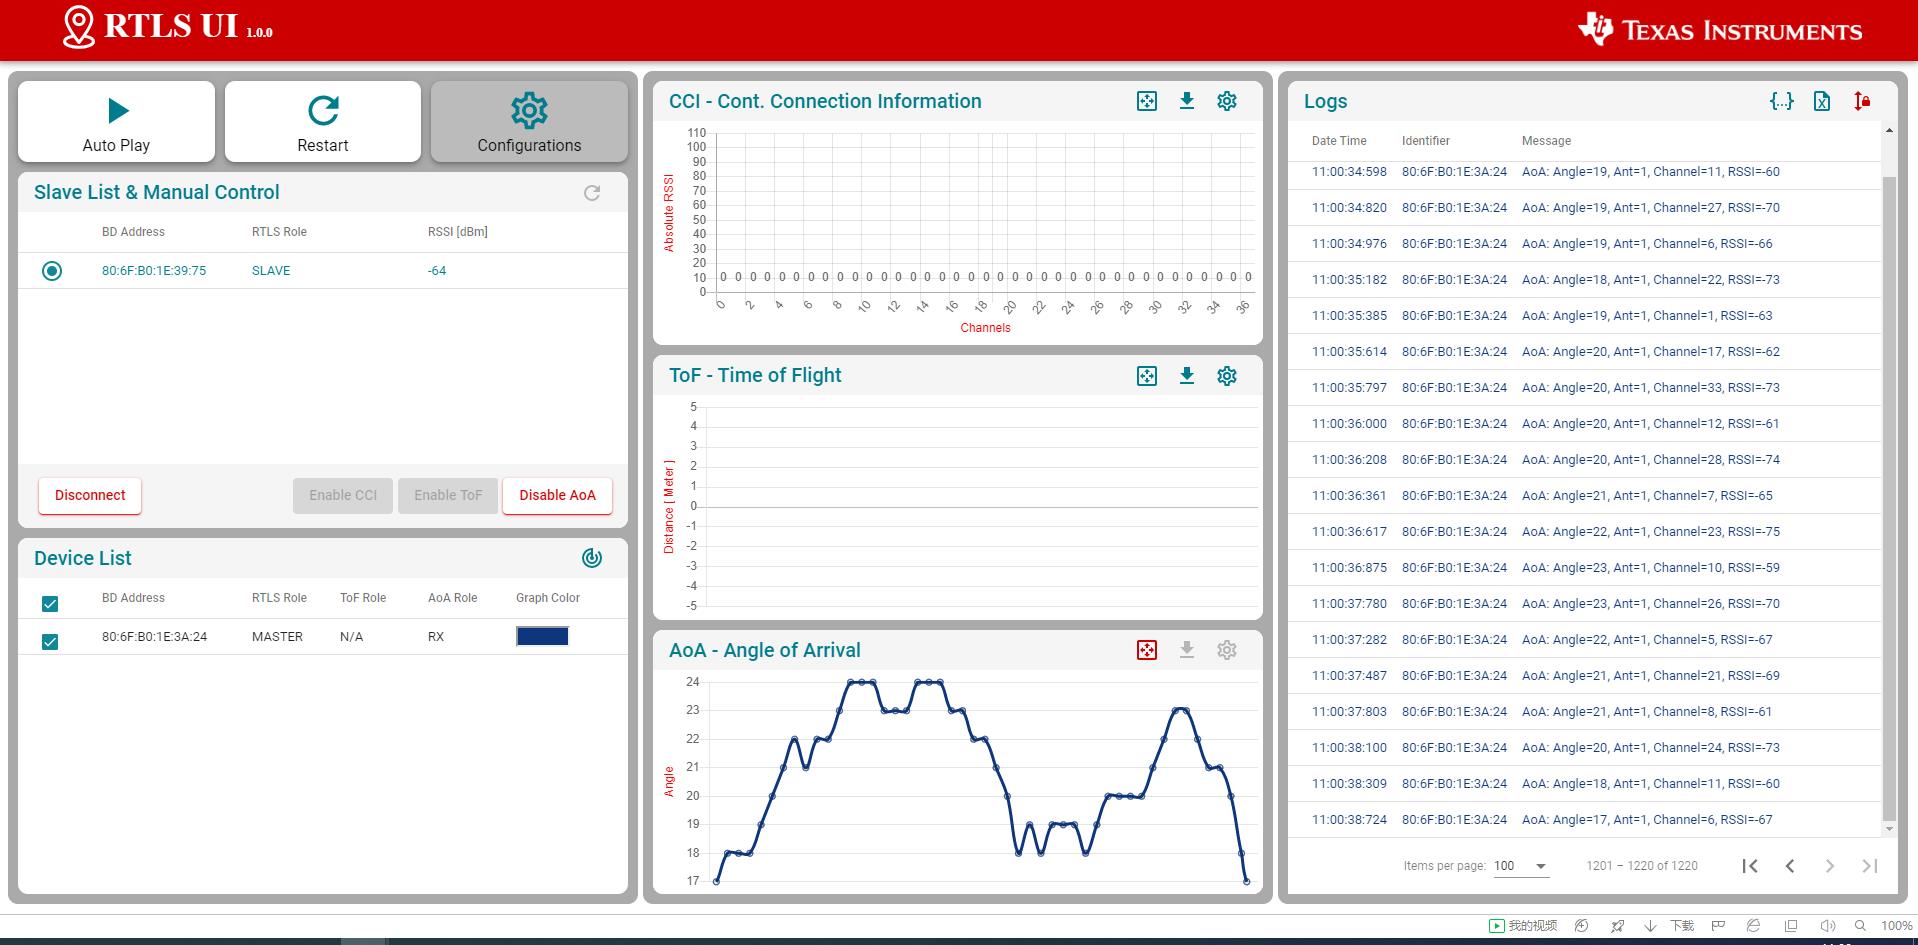
Task: Click the Disable AoA button
Action: (557, 495)
